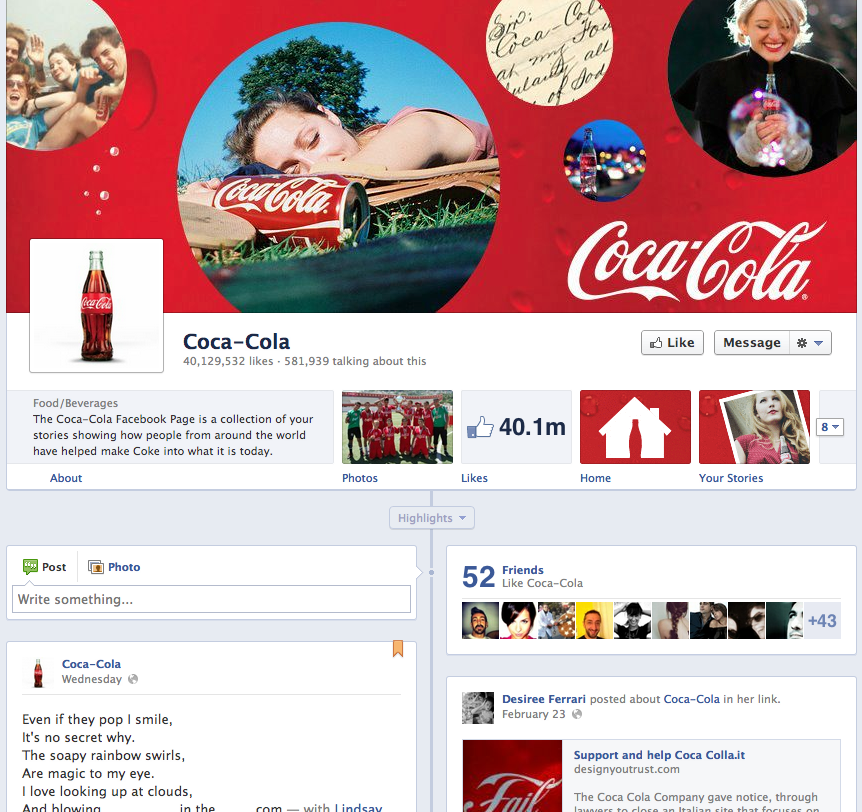The height and width of the screenshot is (812, 862).
Task: Select the Post composer tab
Action: 45,567
